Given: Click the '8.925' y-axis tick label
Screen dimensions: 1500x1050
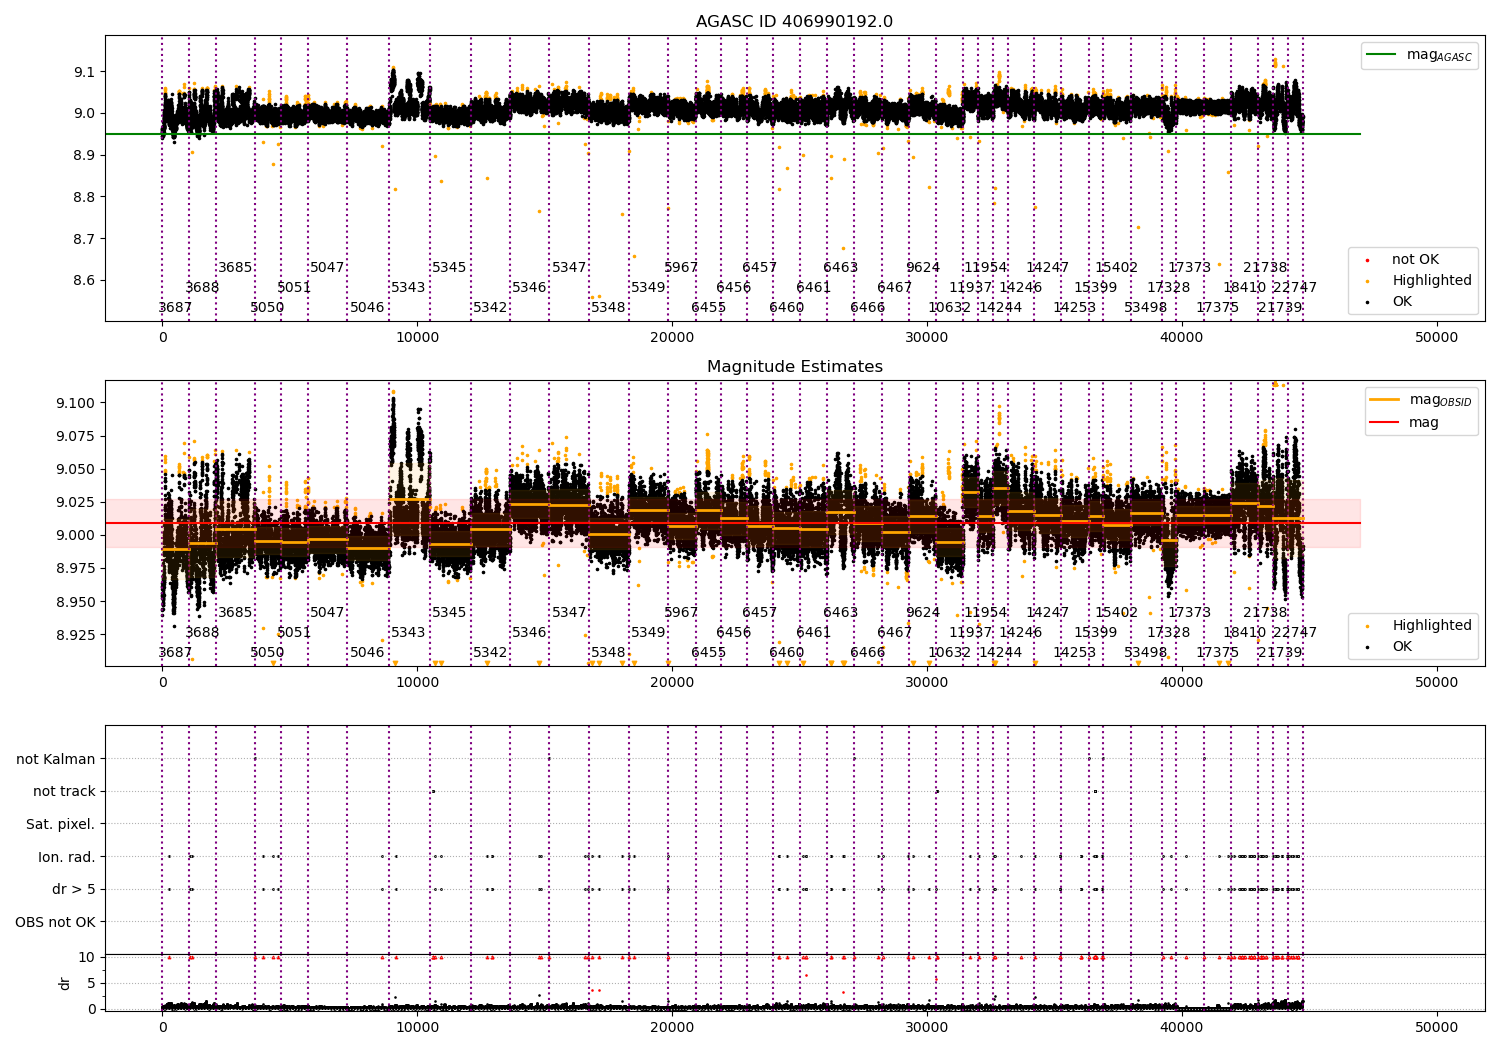Looking at the screenshot, I should pyautogui.click(x=75, y=635).
